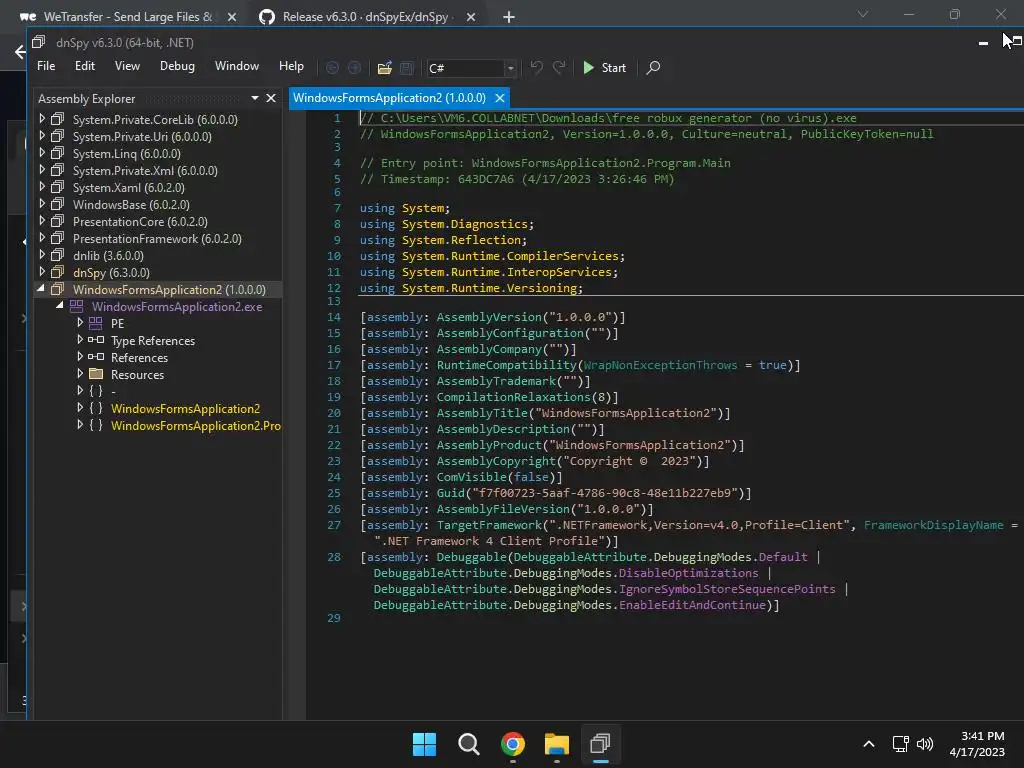Expand the System.Linq node
The image size is (1024, 768).
click(42, 153)
